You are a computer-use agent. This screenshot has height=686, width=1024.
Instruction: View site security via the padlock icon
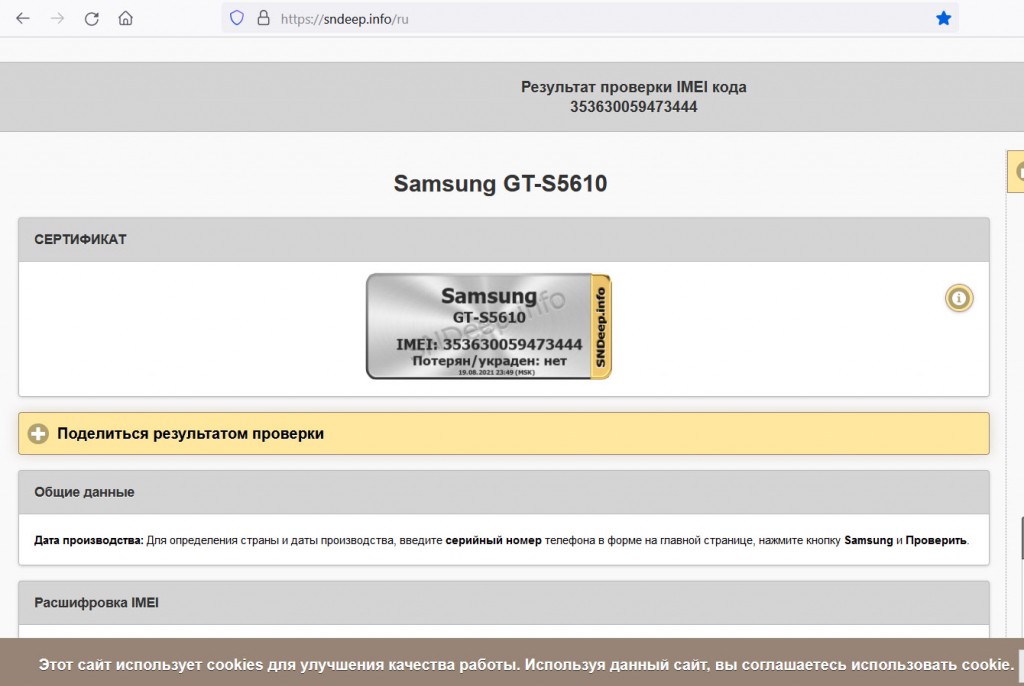263,18
